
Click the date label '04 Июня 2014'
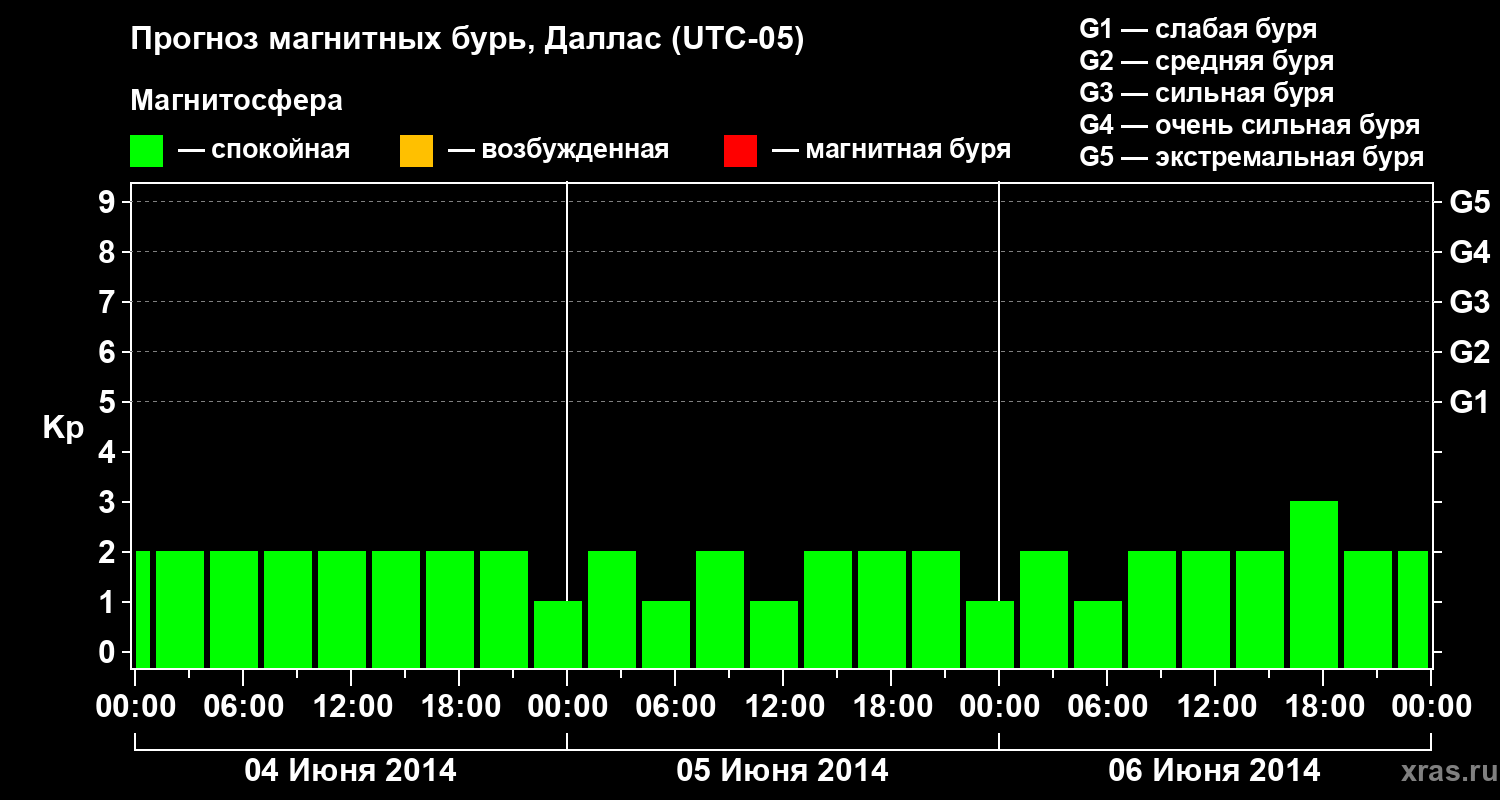[x=351, y=771]
